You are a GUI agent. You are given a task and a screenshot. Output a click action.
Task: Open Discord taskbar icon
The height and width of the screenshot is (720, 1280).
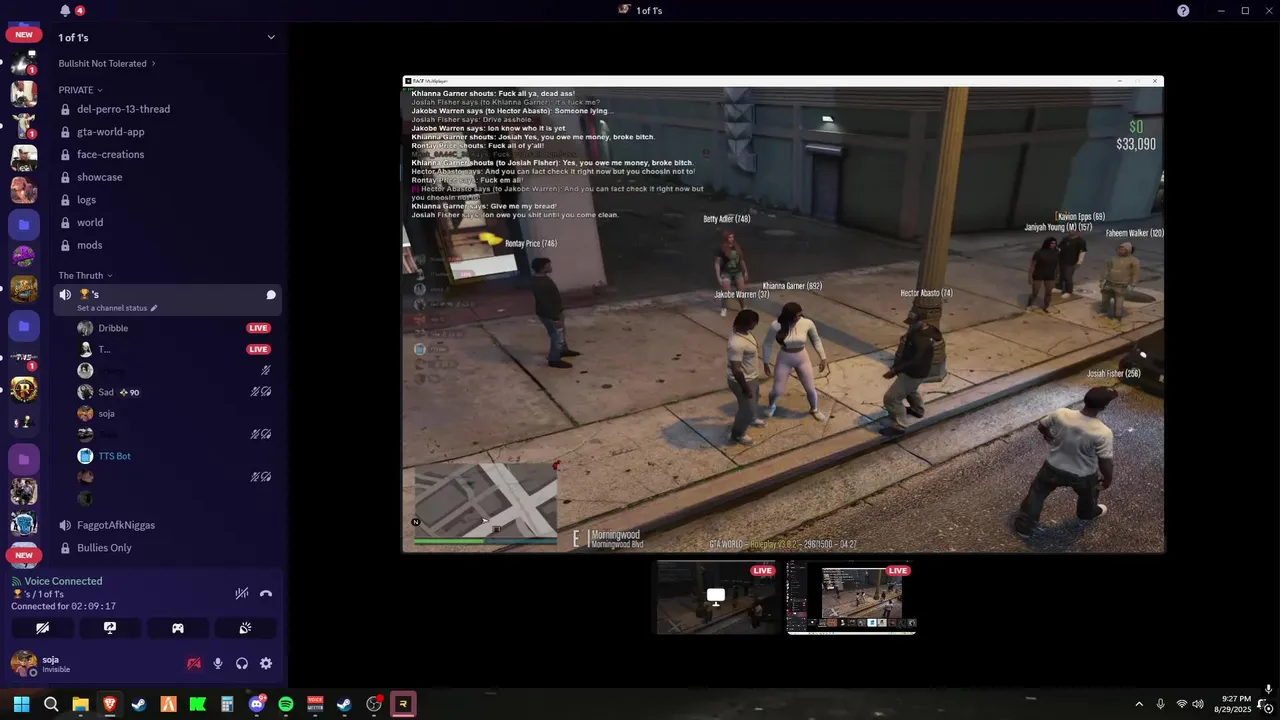point(257,704)
